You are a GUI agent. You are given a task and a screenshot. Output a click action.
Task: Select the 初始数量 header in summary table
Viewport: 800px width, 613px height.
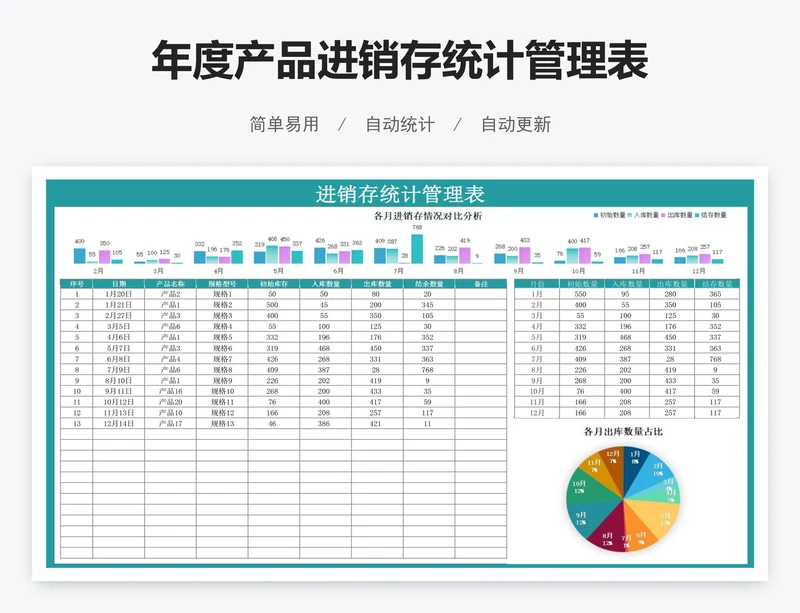[582, 284]
